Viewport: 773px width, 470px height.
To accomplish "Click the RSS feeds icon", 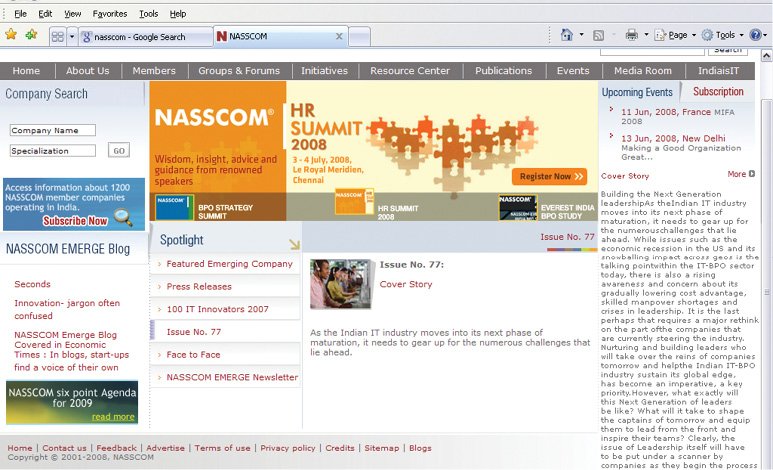I will 598,35.
